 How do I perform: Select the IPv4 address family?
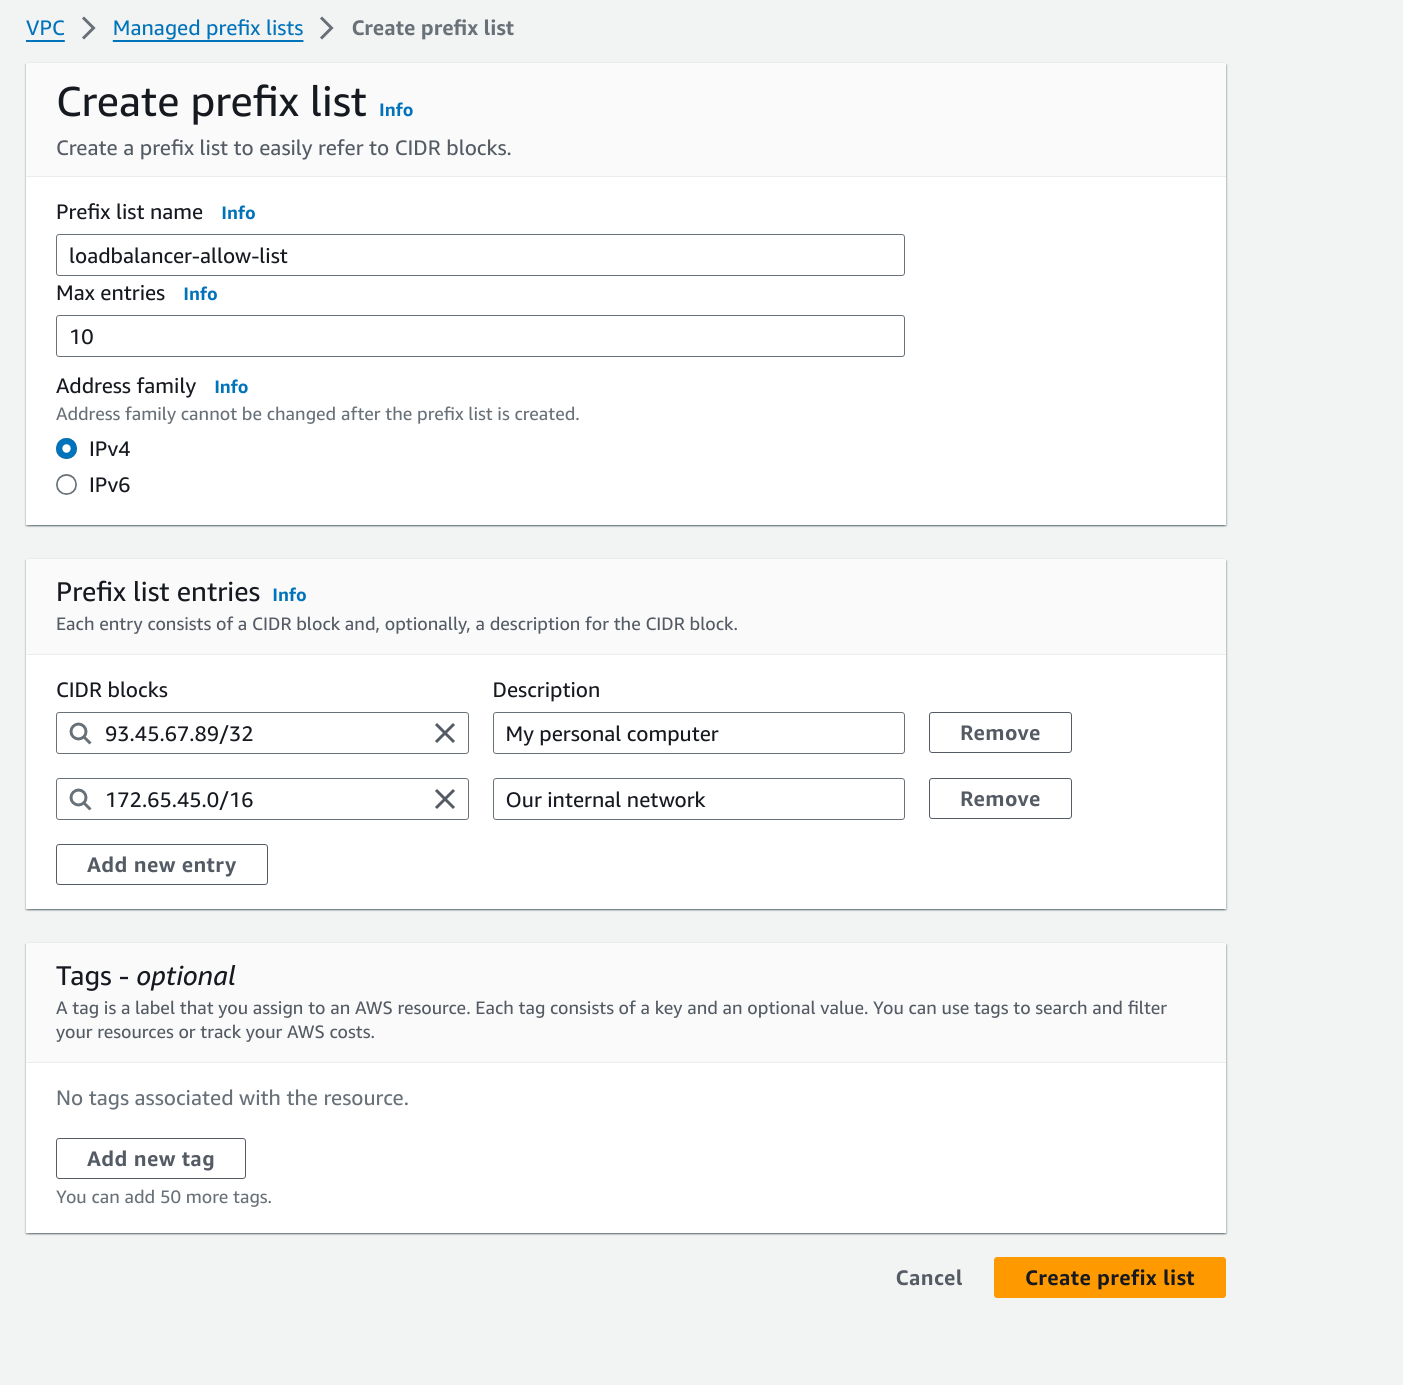(x=67, y=449)
